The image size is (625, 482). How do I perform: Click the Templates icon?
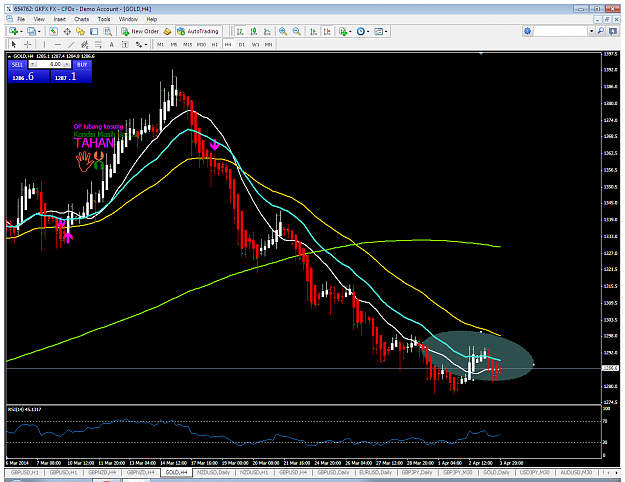(378, 31)
